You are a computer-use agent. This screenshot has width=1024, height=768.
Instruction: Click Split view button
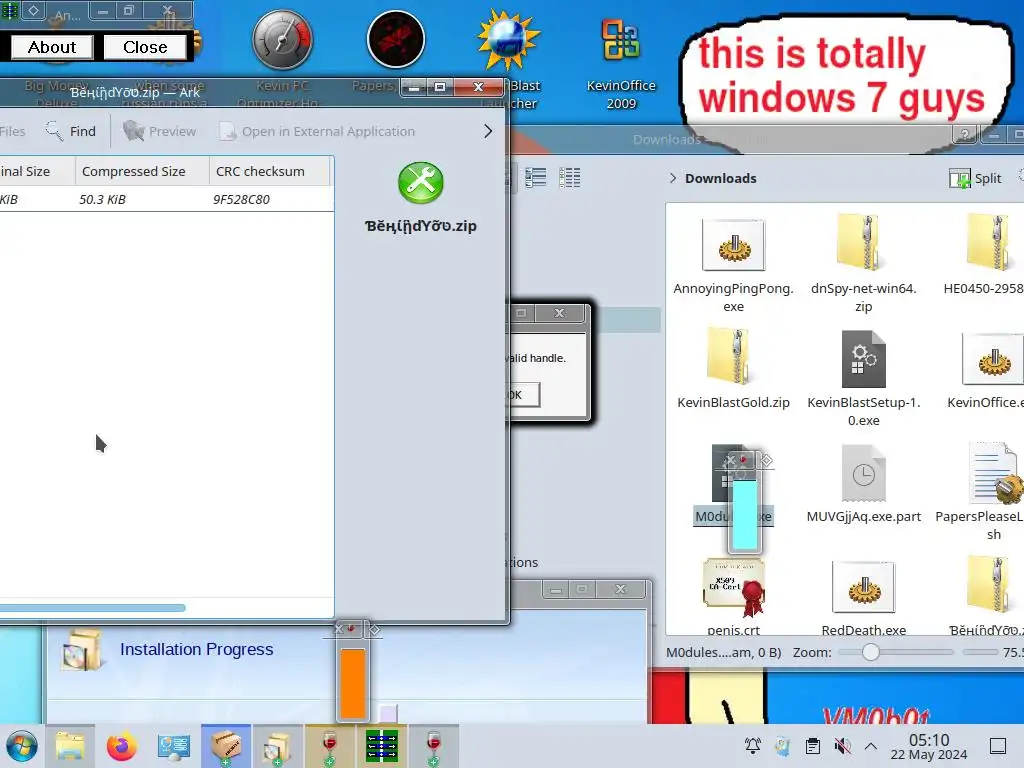tap(975, 178)
